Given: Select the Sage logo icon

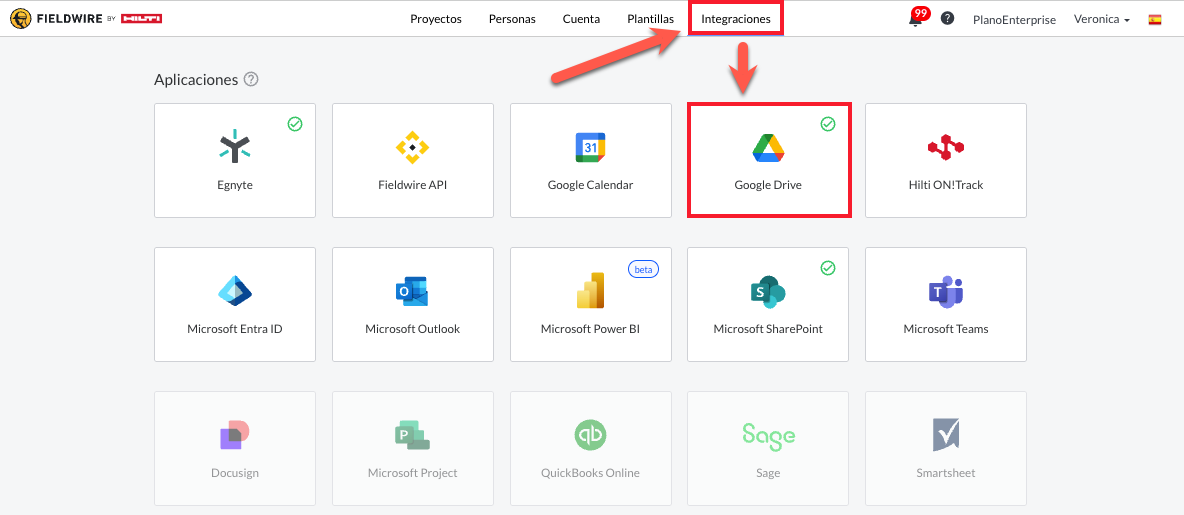Looking at the screenshot, I should coord(769,434).
